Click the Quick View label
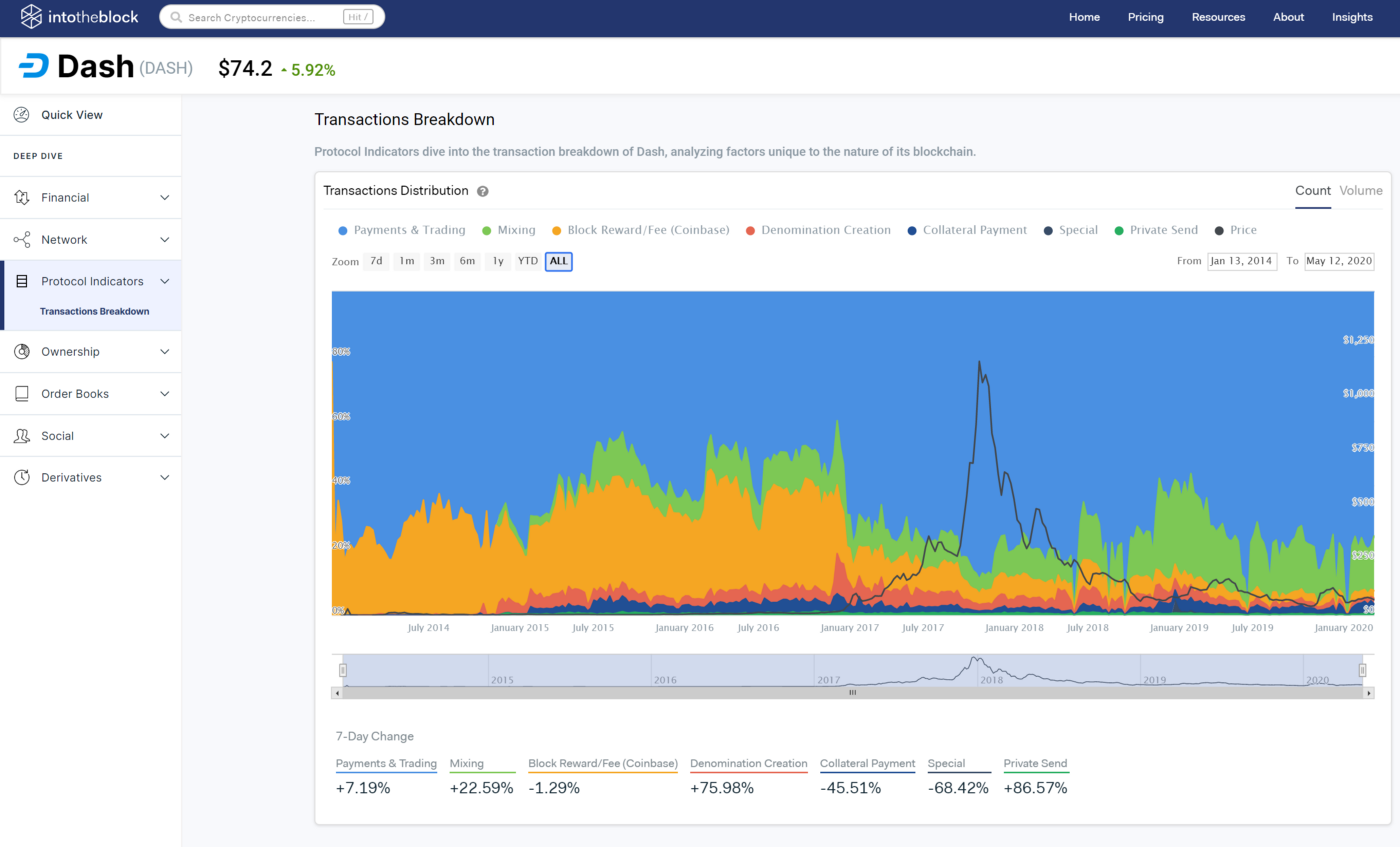1400x847 pixels. click(72, 115)
